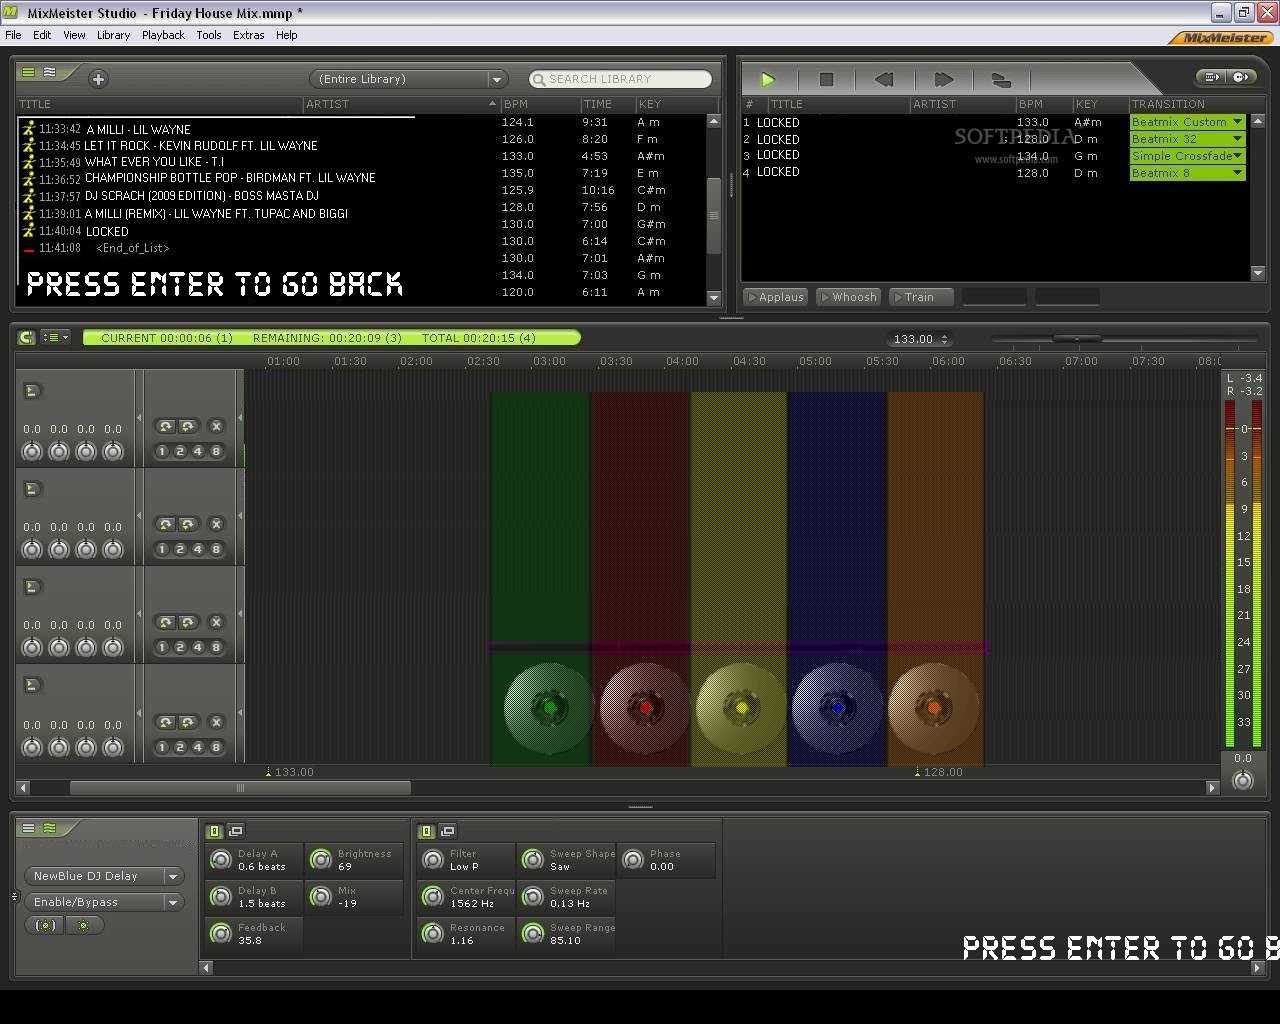1280x1024 pixels.
Task: Click the green vinyl disc on the timeline
Action: coord(548,708)
